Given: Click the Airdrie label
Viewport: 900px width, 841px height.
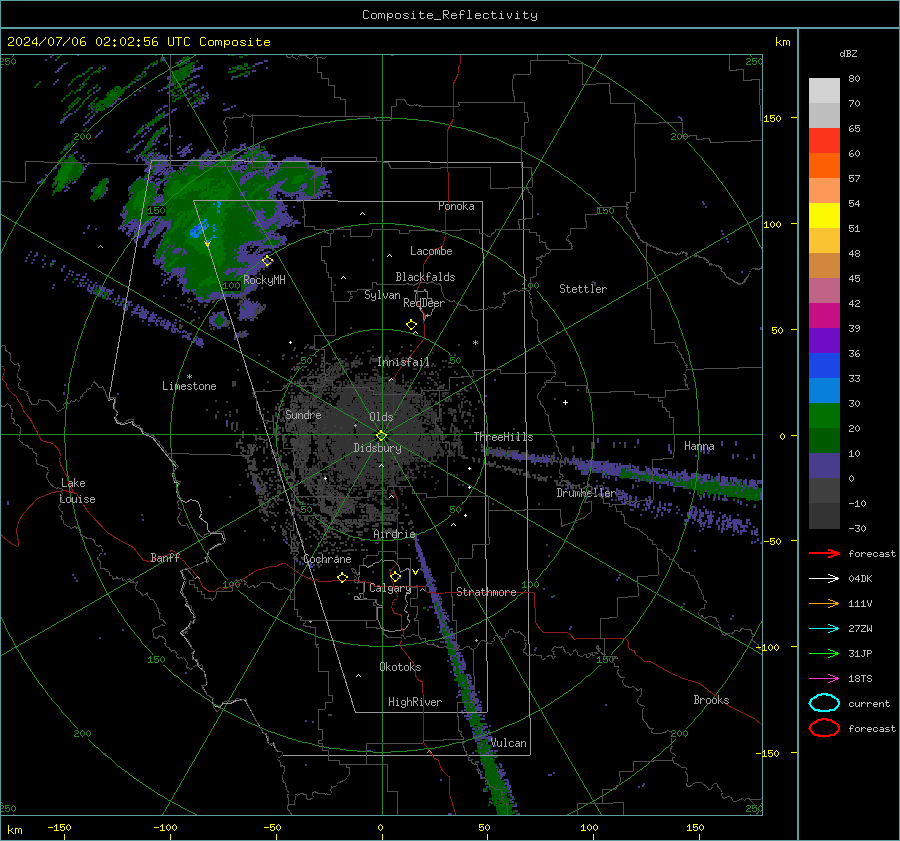Looking at the screenshot, I should point(394,534).
